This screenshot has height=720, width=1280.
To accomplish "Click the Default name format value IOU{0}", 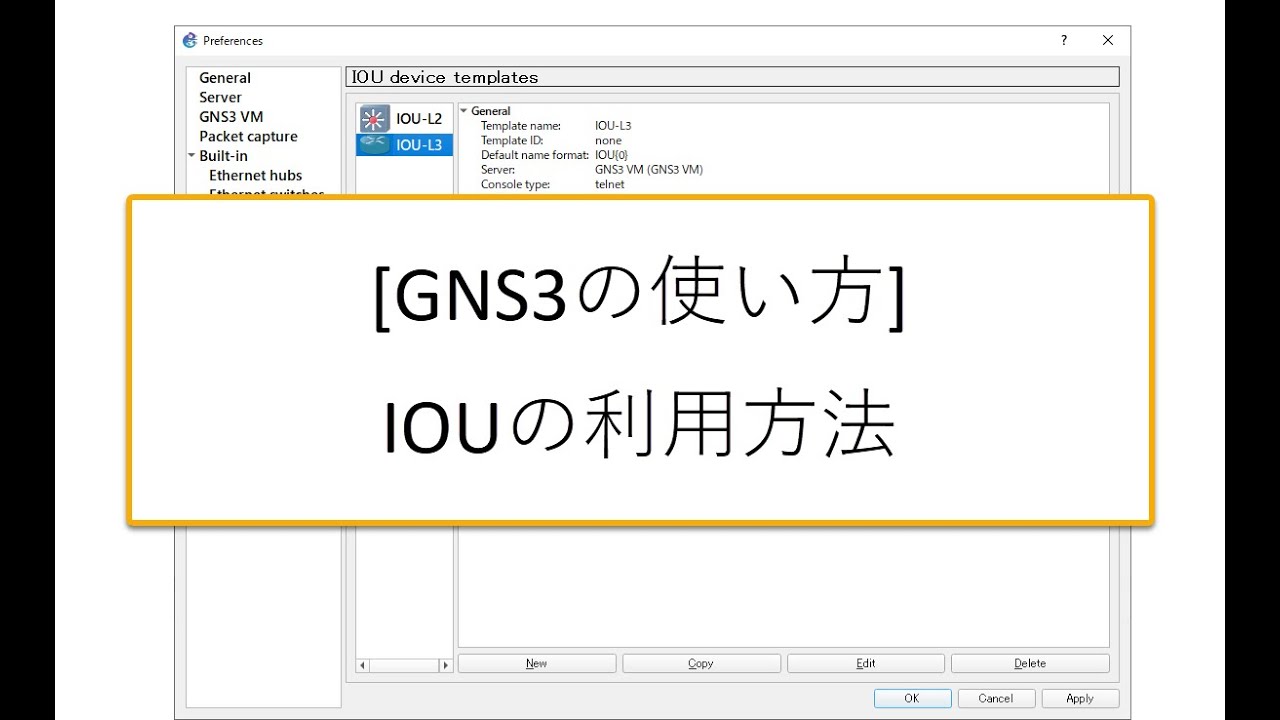I will [611, 155].
